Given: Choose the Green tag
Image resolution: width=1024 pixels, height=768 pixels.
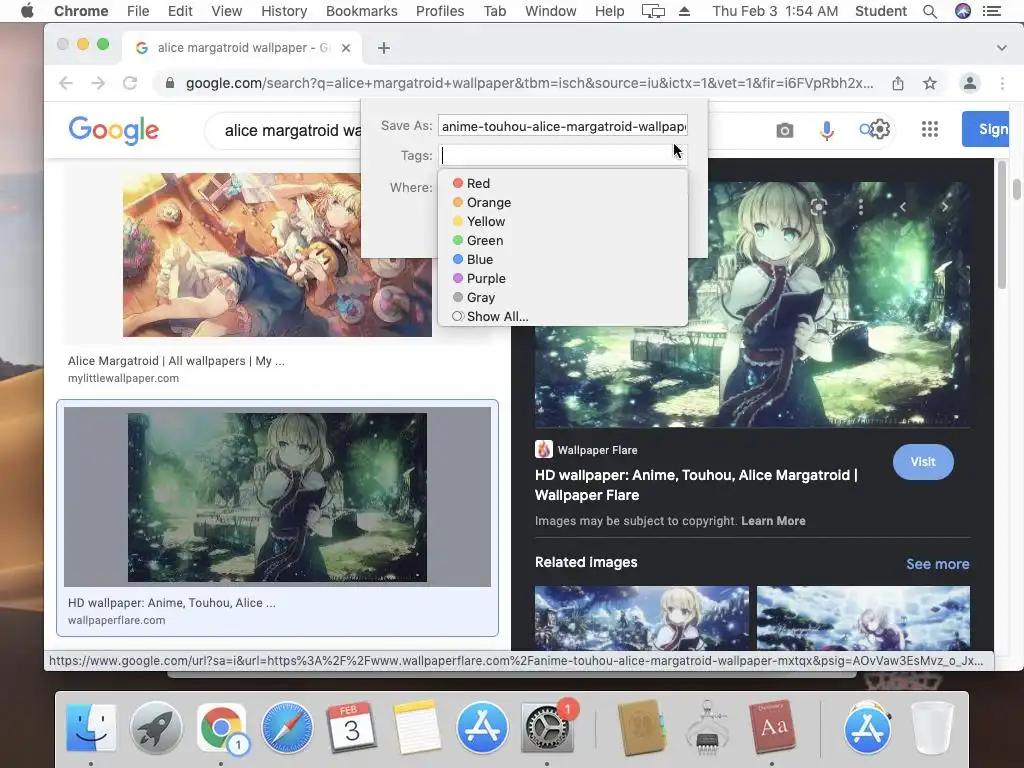Looking at the screenshot, I should 563,240.
